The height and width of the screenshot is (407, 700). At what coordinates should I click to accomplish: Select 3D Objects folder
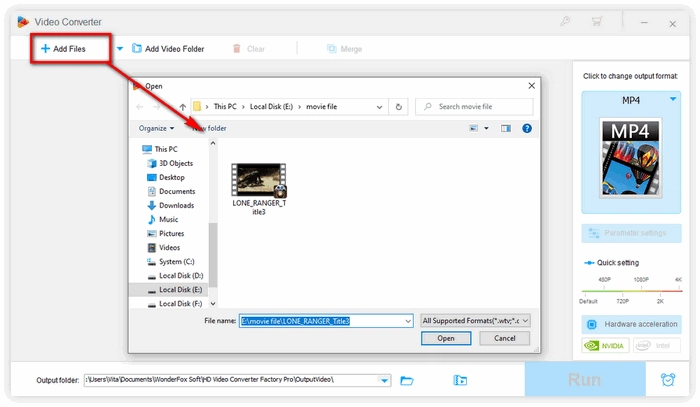170,163
